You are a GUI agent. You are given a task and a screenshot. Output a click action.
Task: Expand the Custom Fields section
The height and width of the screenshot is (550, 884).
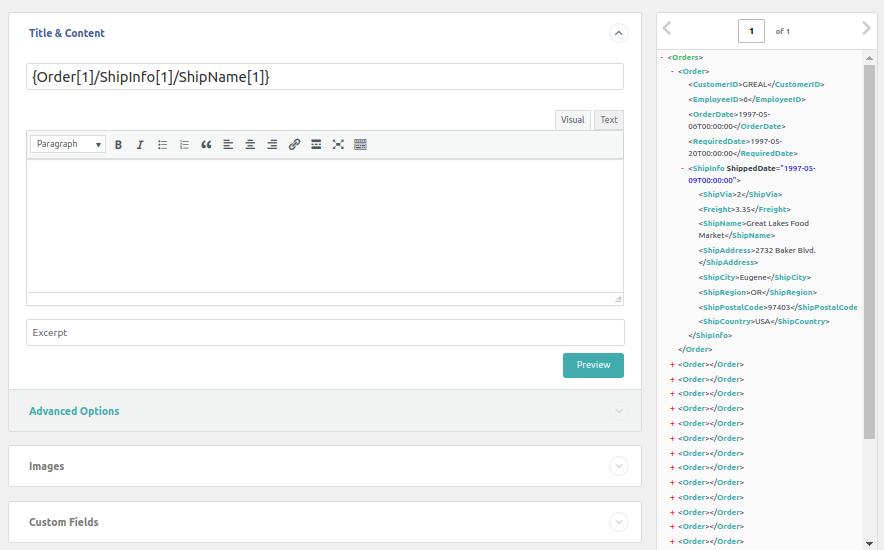[618, 522]
